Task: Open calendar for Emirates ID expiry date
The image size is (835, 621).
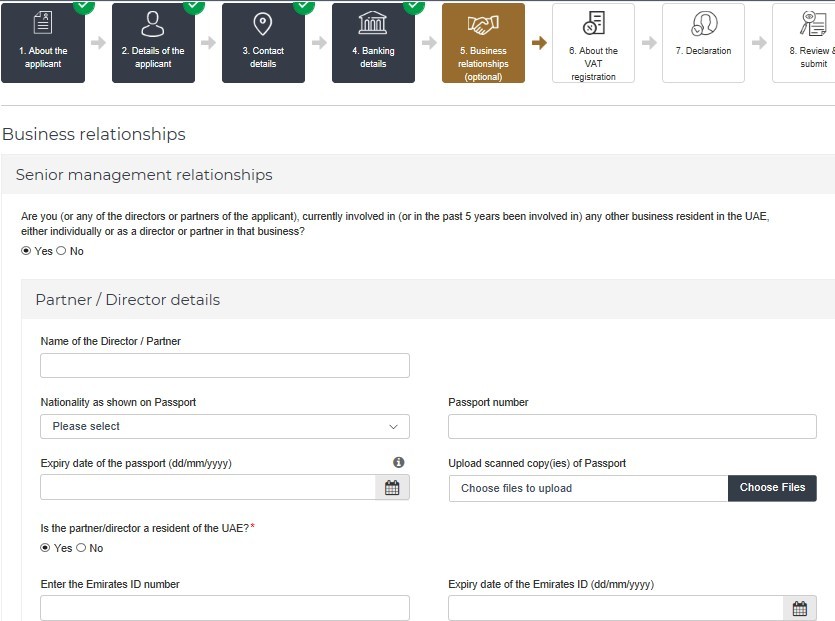Action: [799, 608]
